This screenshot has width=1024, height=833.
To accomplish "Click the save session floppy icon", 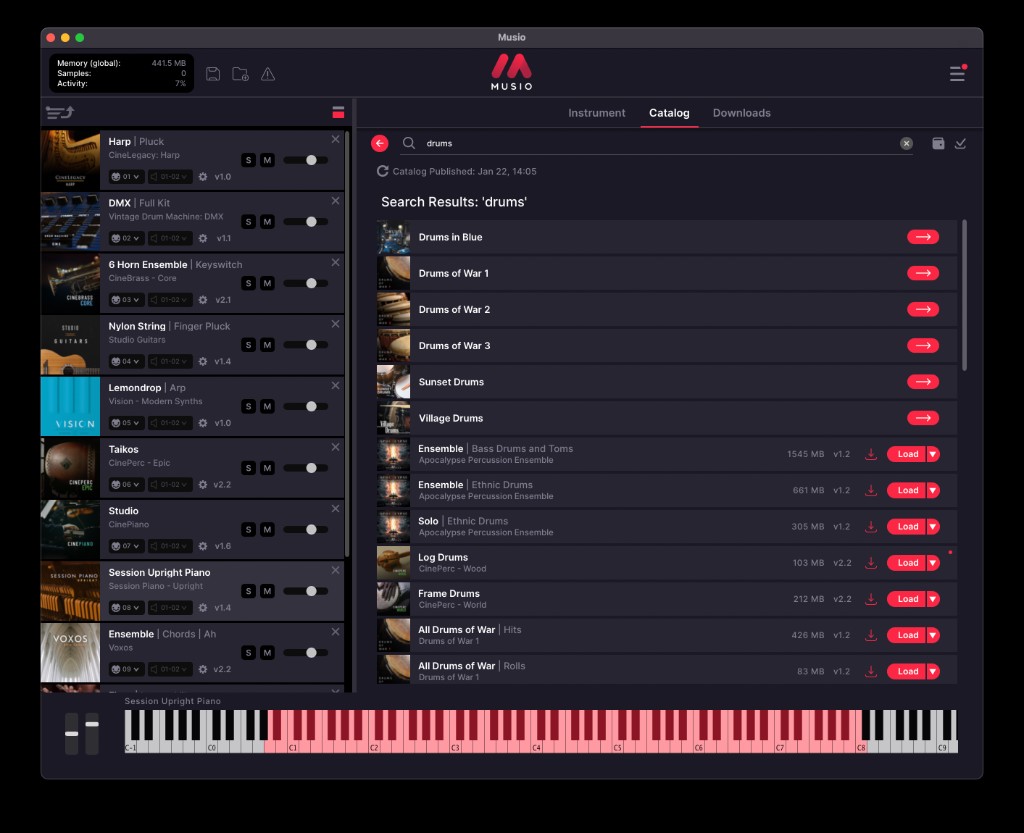I will click(x=213, y=73).
